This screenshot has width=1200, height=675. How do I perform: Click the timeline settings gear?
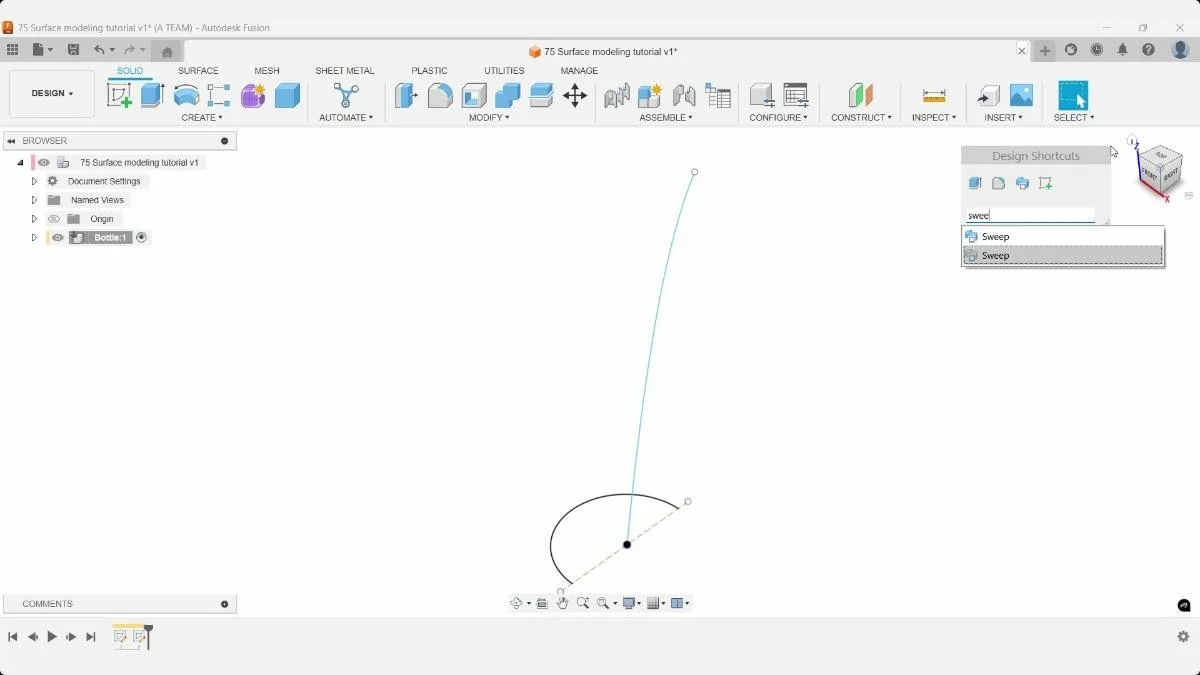(1183, 637)
